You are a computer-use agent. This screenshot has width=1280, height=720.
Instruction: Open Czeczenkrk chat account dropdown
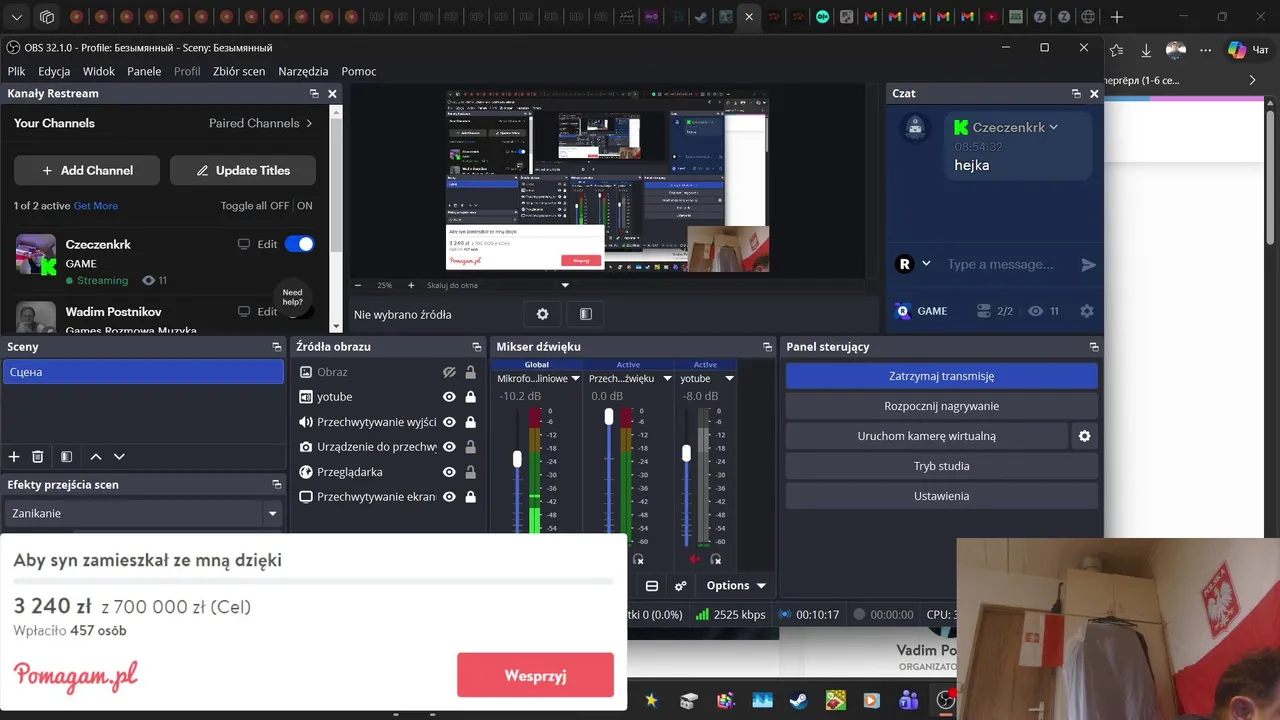coord(1053,128)
